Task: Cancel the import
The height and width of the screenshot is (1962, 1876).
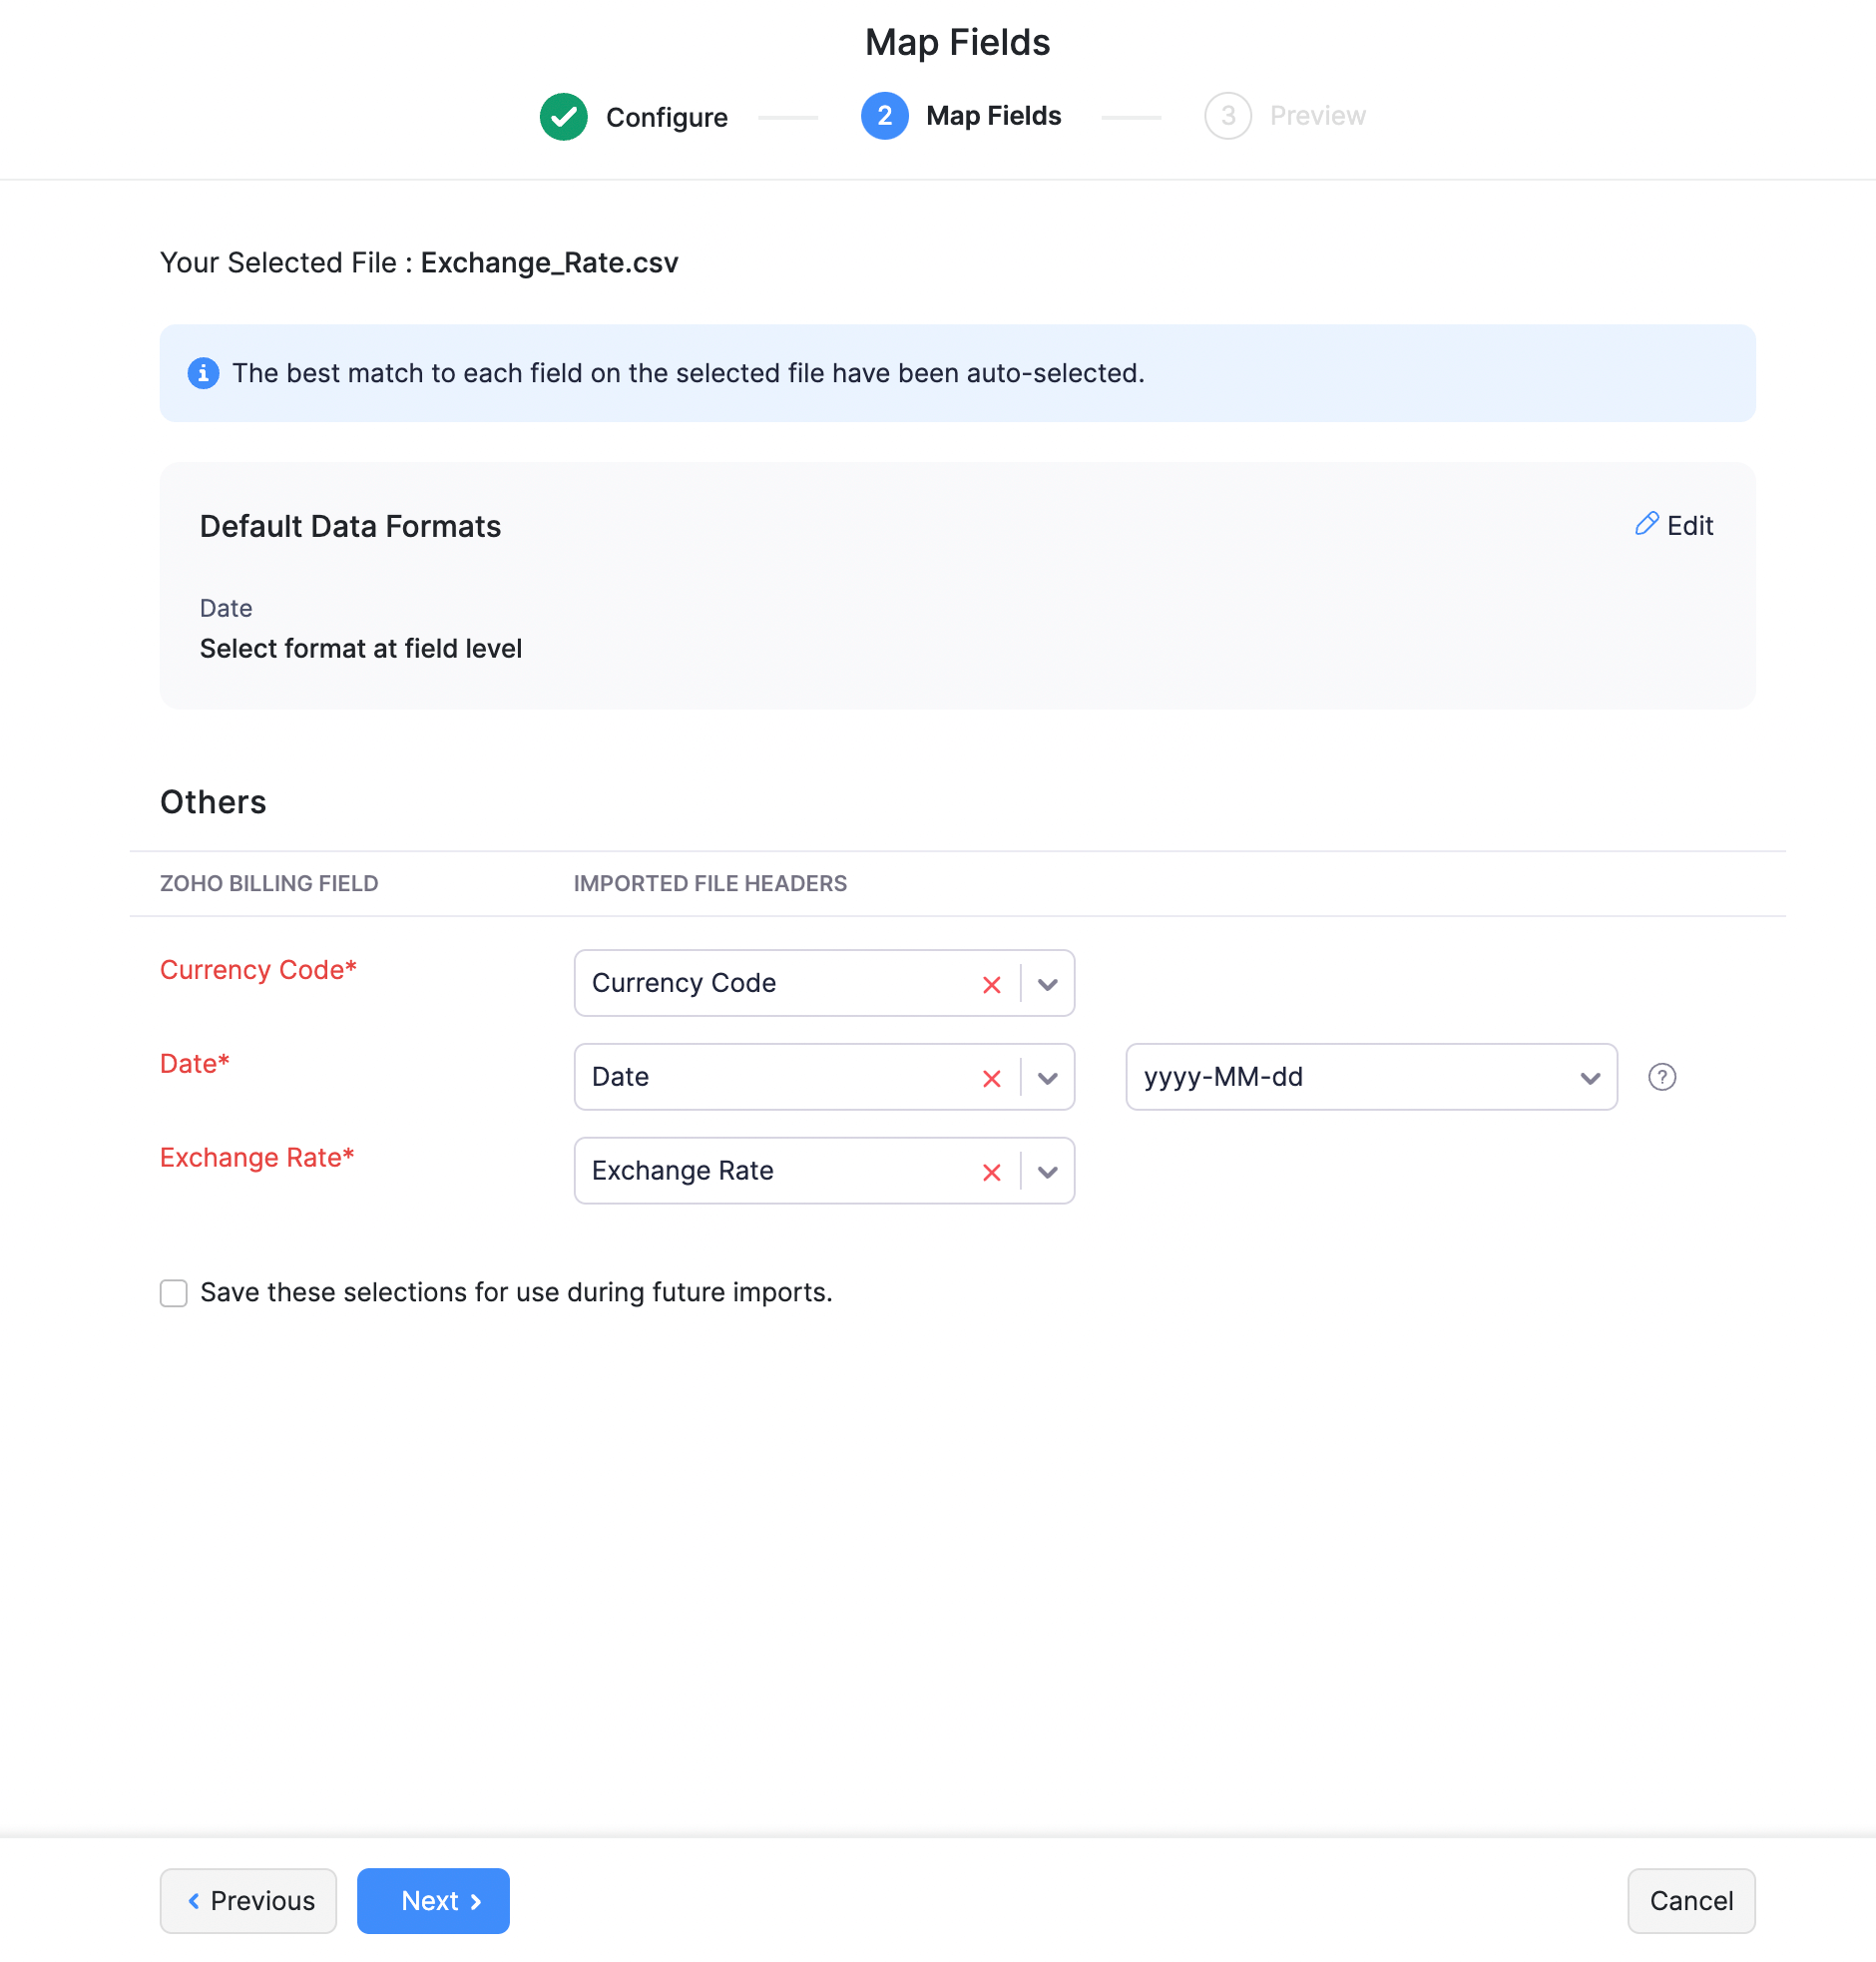Action: coord(1690,1900)
